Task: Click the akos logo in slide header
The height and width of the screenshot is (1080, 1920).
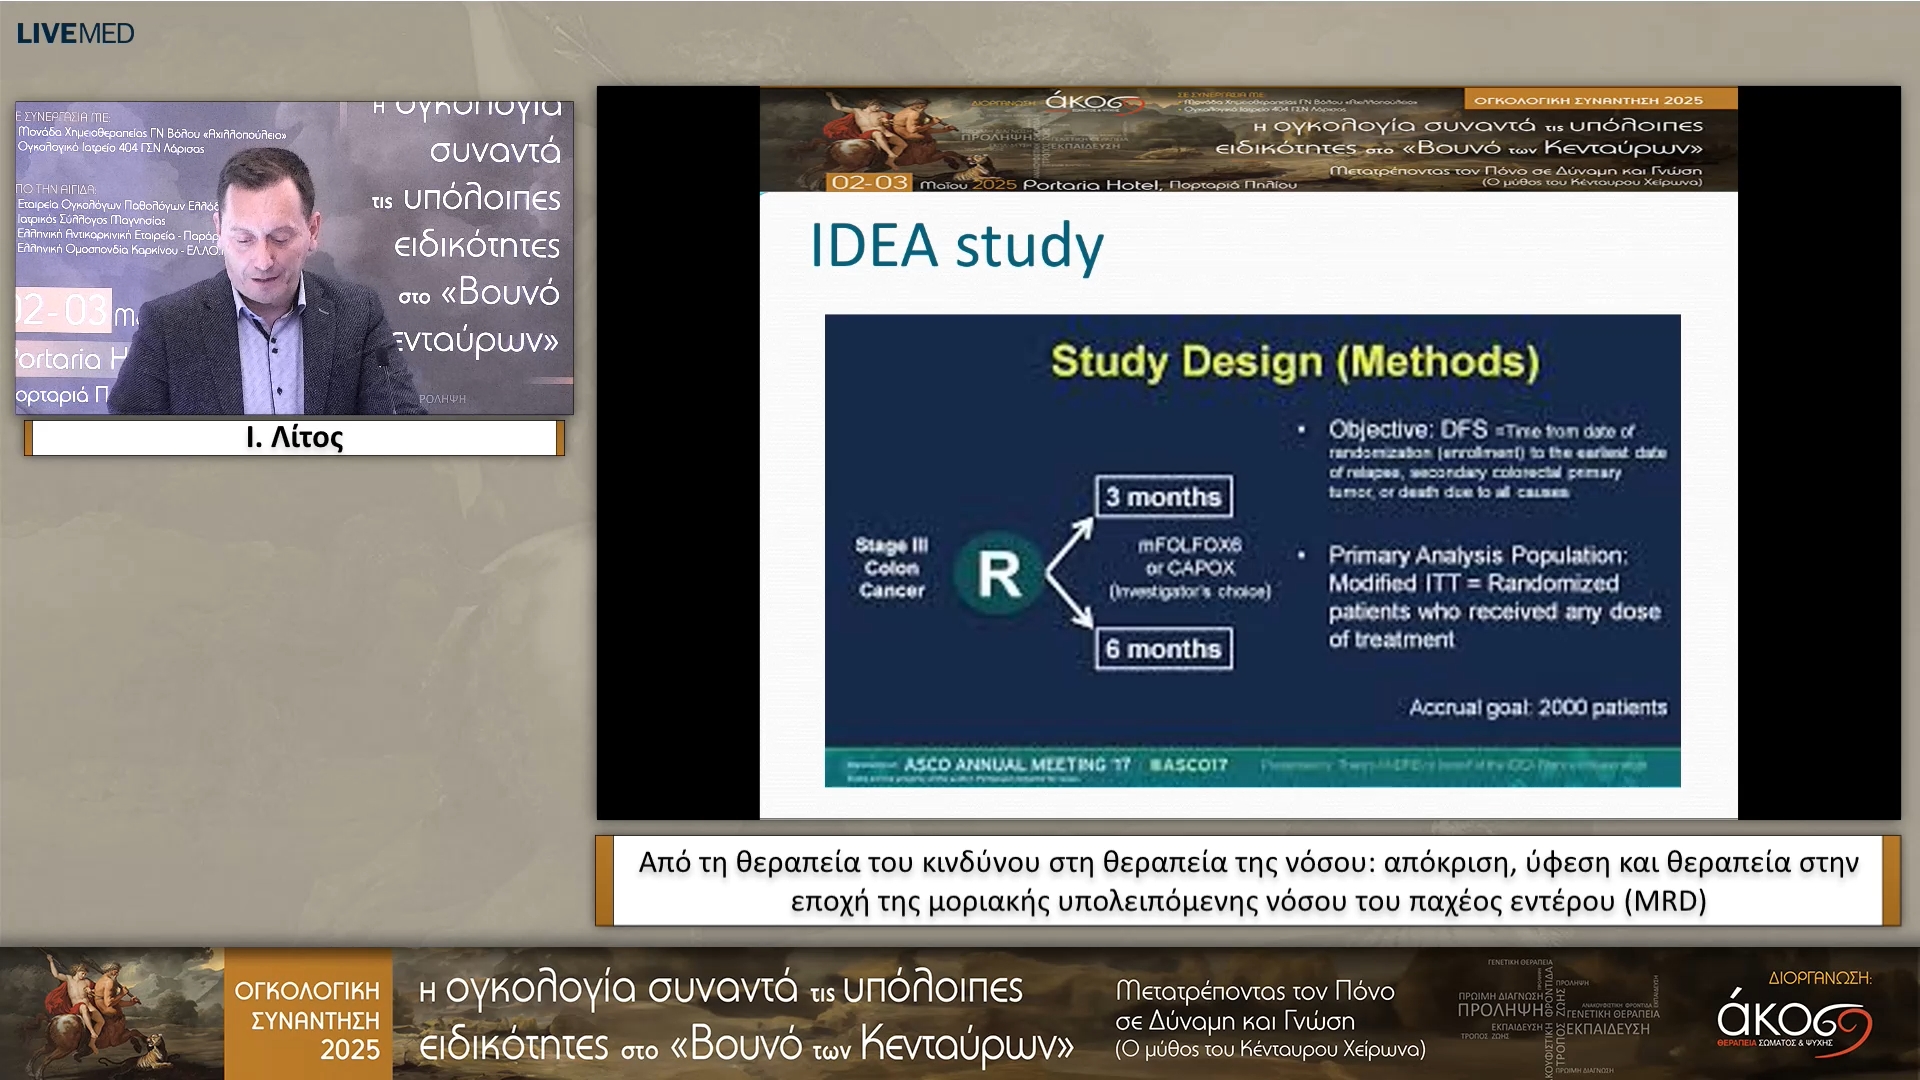Action: pos(1093,103)
